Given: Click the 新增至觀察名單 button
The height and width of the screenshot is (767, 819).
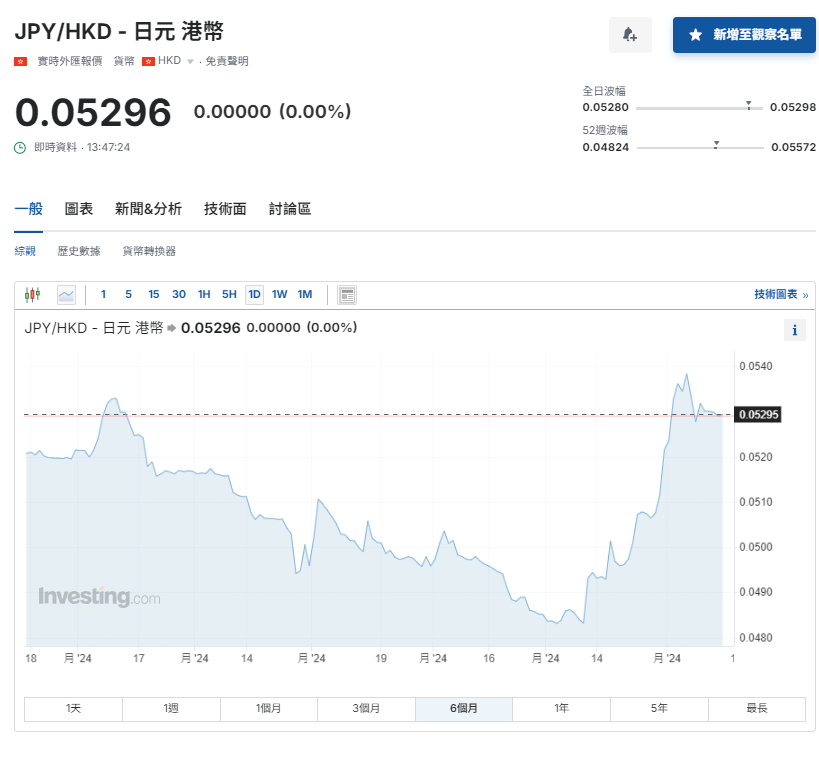Looking at the screenshot, I should pos(744,35).
